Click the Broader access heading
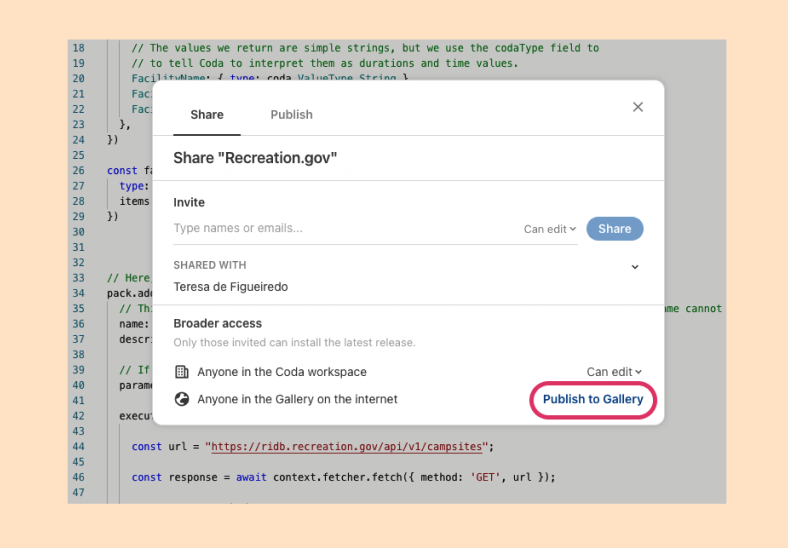 pos(218,323)
